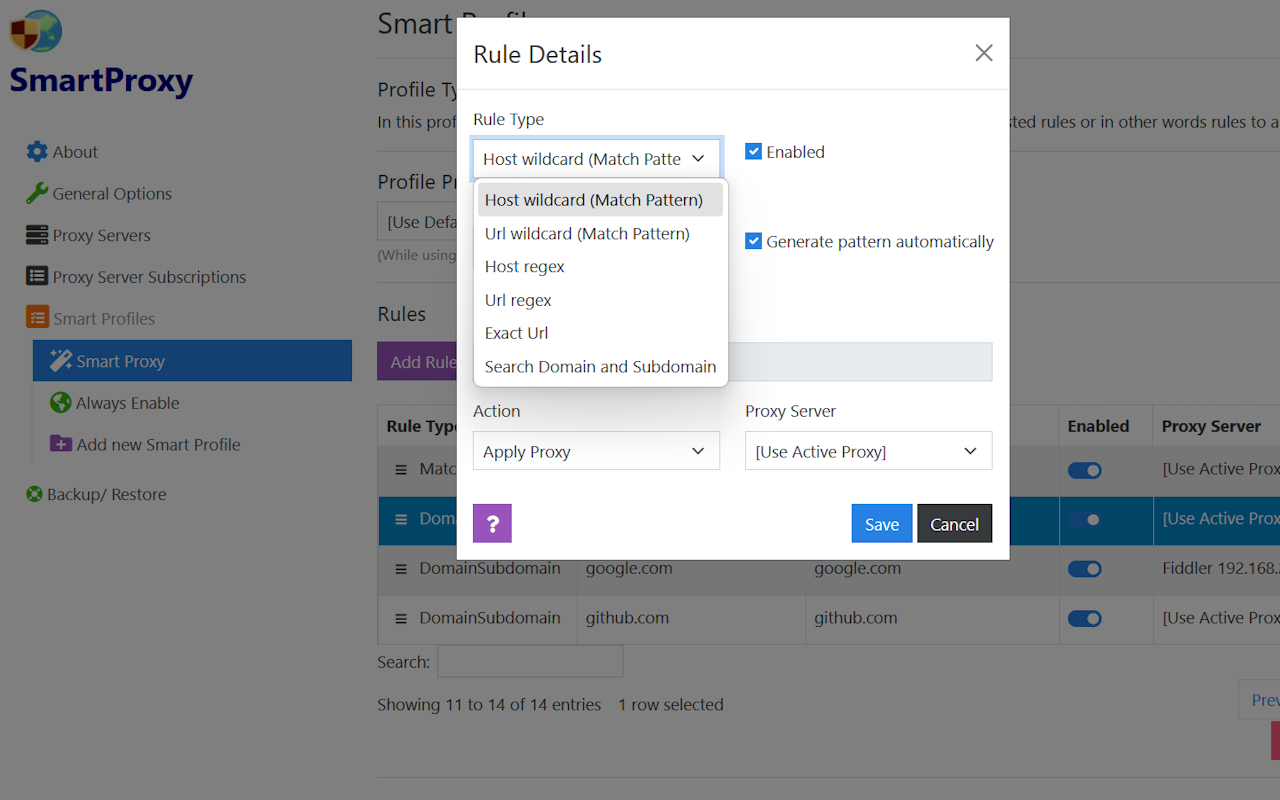This screenshot has width=1280, height=800.
Task: Open the Action dropdown showing Apply Proxy
Action: 596,451
